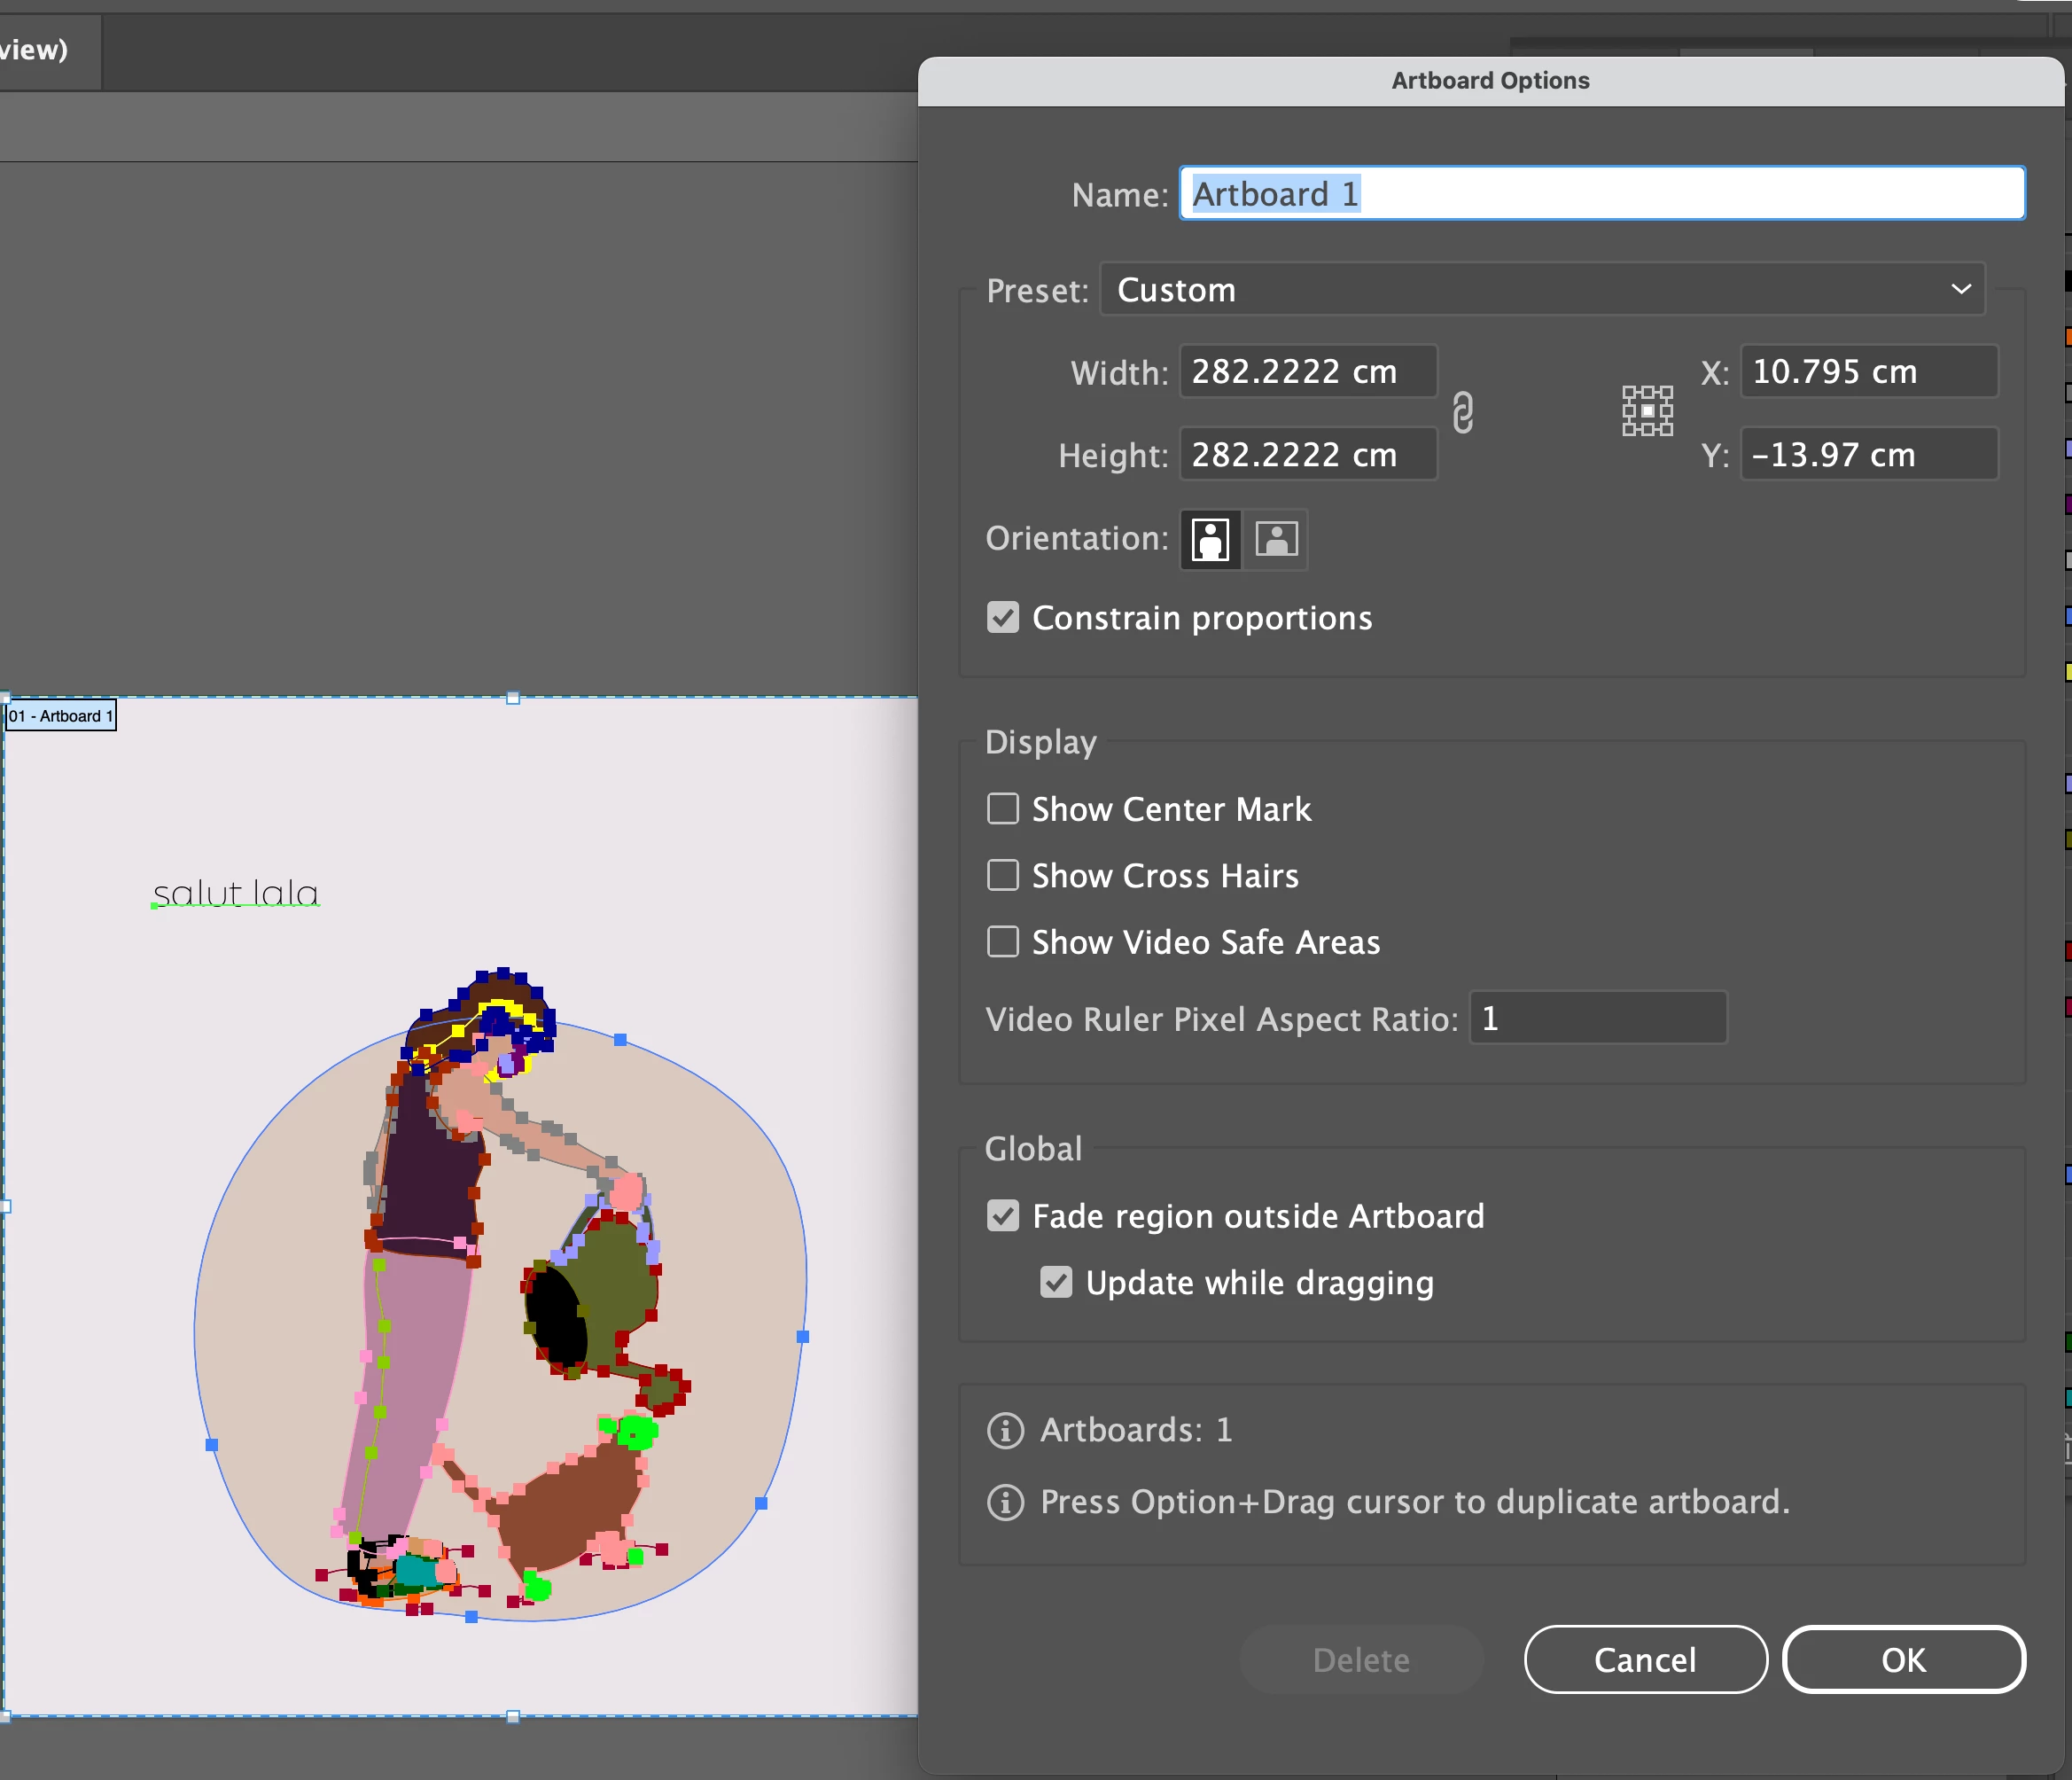This screenshot has width=2072, height=1780.
Task: Select landscape orientation icon
Action: click(1276, 540)
